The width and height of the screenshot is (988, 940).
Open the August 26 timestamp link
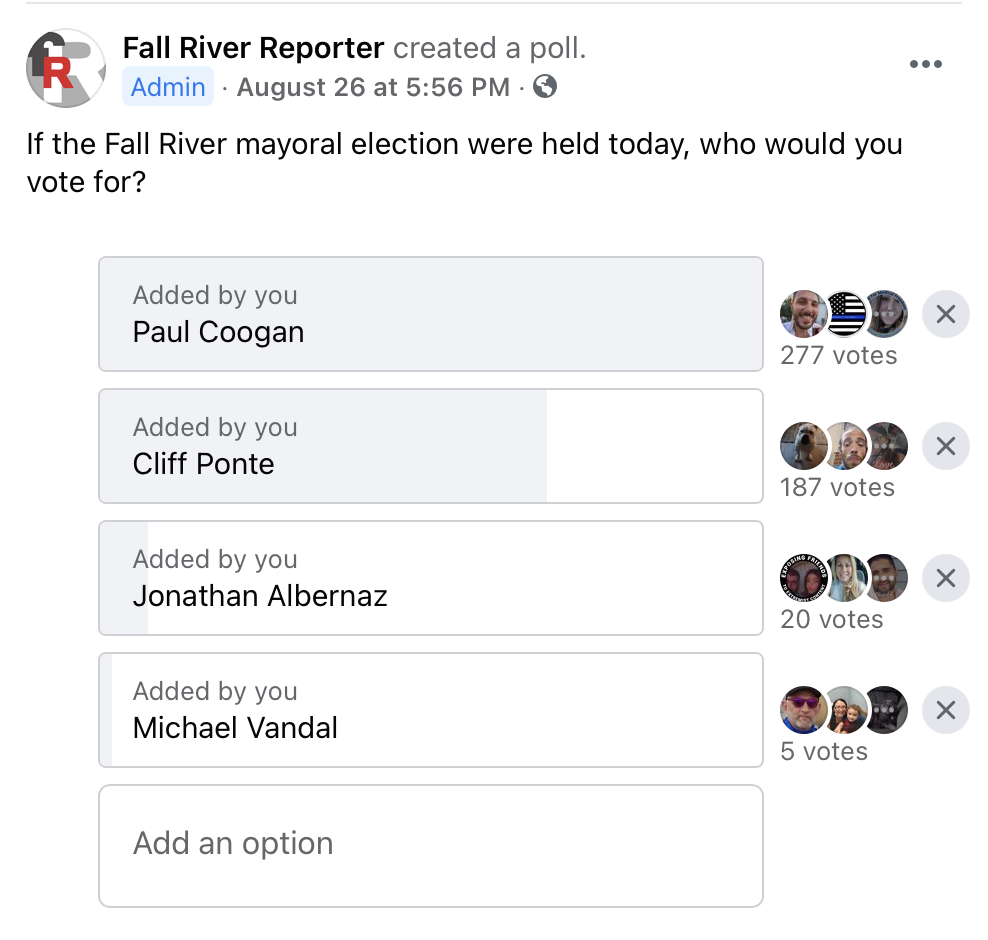pos(373,87)
